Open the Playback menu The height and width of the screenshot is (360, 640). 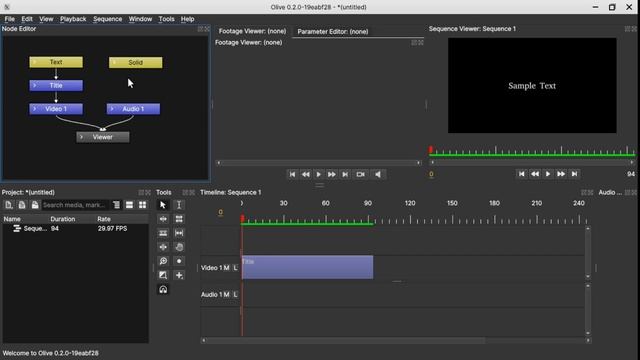click(x=73, y=19)
